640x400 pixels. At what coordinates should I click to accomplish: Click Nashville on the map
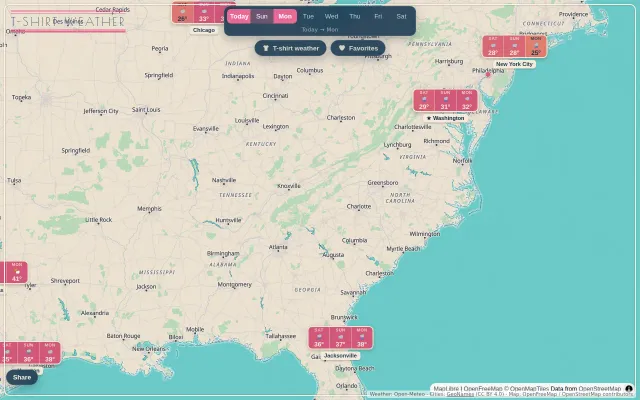(224, 180)
